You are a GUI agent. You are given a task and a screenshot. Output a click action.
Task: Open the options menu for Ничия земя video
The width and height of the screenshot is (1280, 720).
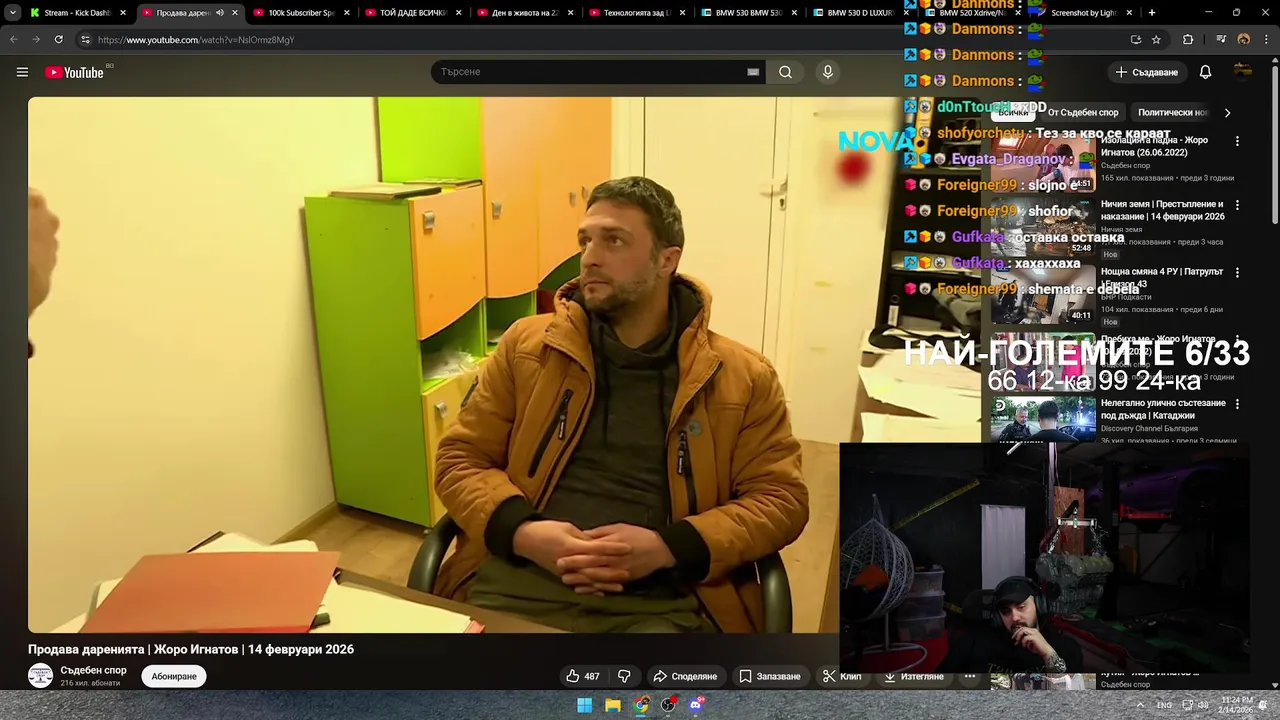point(1237,205)
